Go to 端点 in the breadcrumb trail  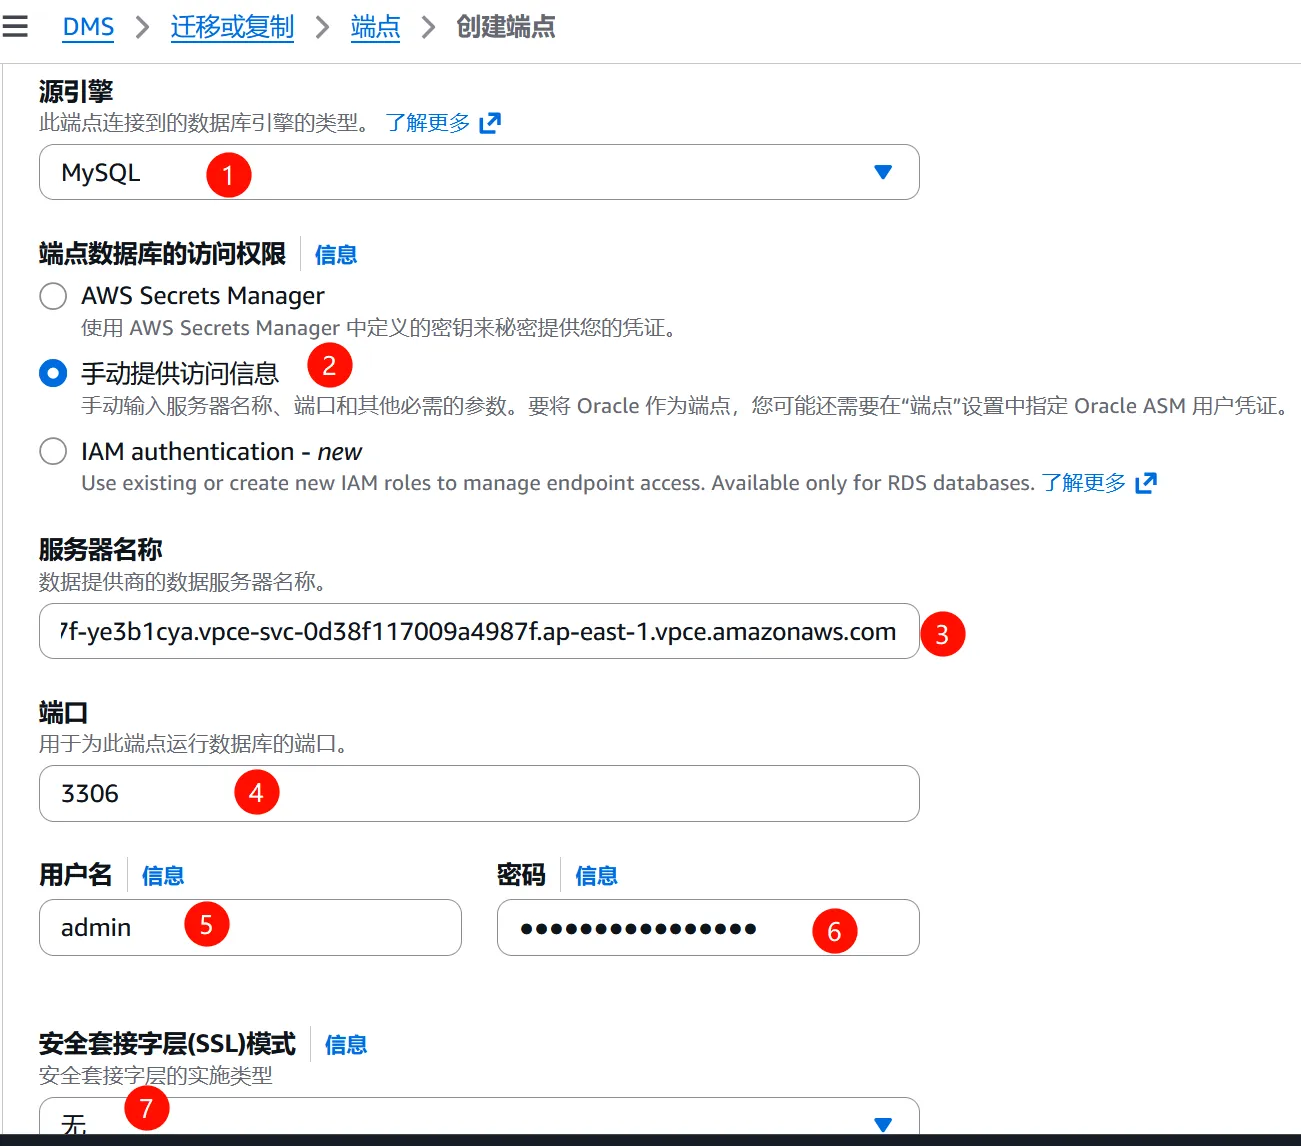coord(375,27)
